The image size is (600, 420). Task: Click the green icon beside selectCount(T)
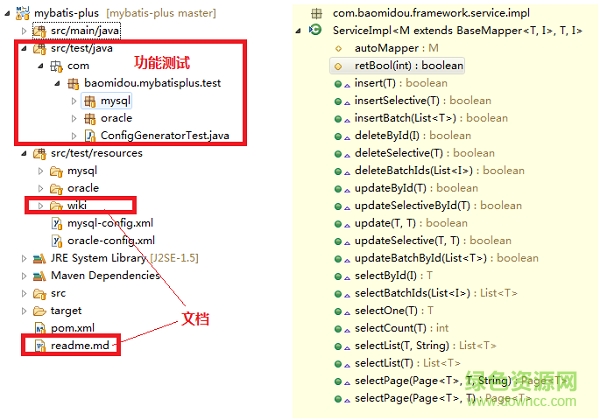click(338, 329)
